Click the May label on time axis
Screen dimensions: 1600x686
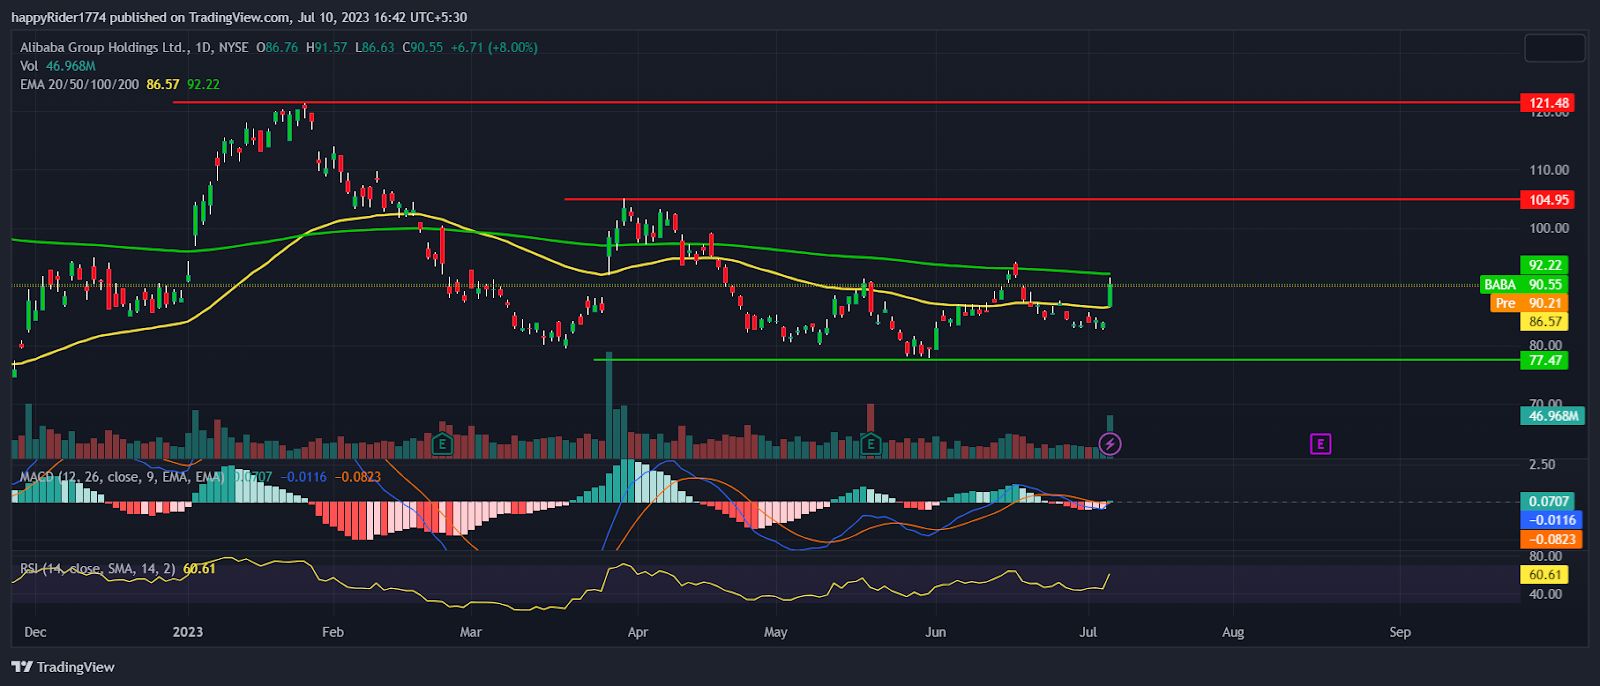coord(776,632)
